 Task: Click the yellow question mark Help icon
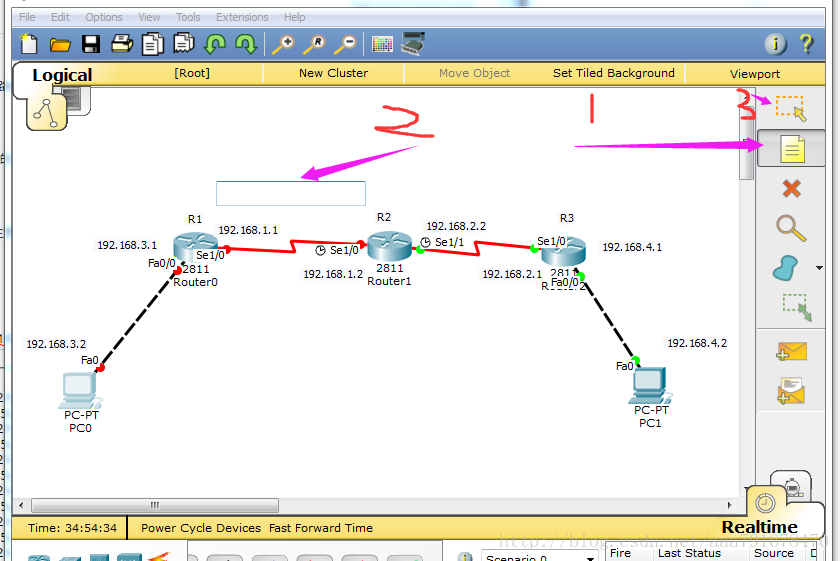[806, 44]
